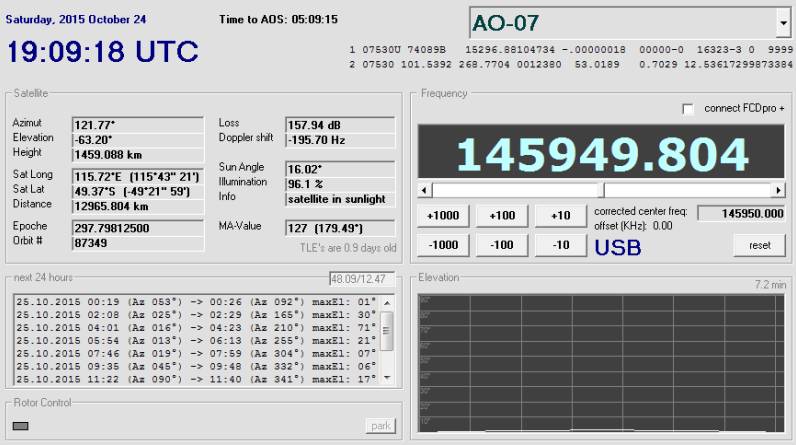
Task: Click the pass list scroll down arrow
Action: click(387, 378)
